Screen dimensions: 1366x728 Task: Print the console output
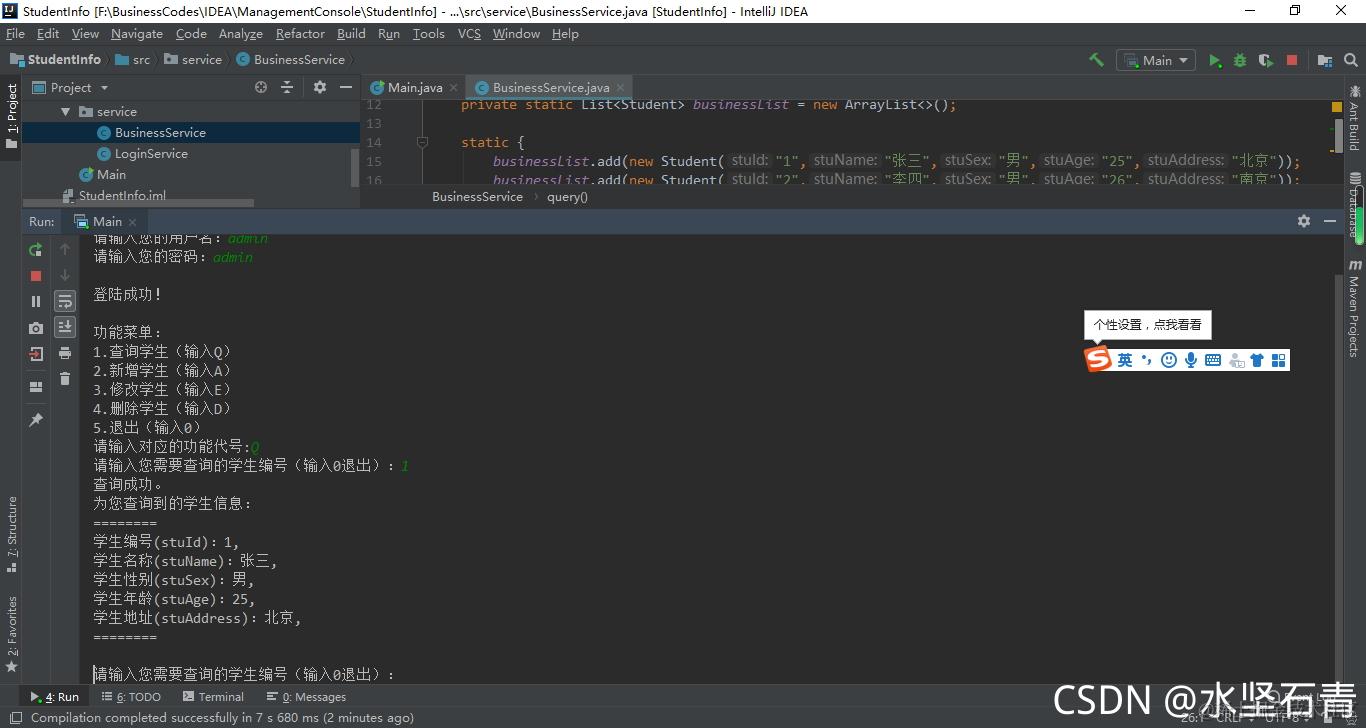point(65,353)
